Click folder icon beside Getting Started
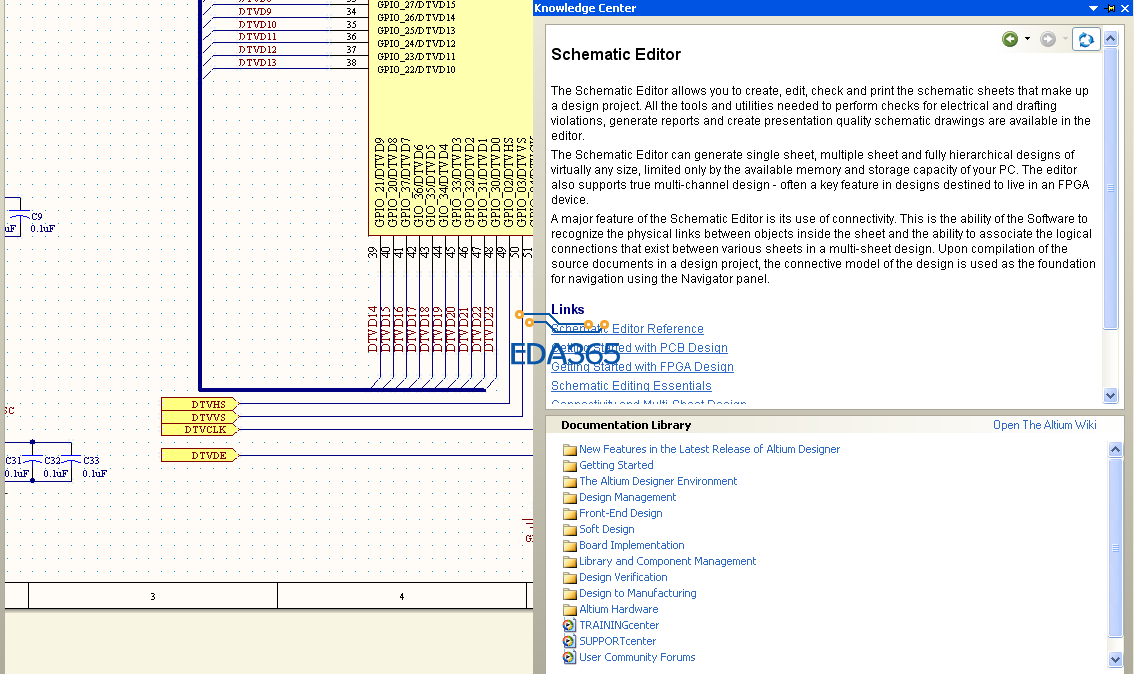 pos(569,466)
